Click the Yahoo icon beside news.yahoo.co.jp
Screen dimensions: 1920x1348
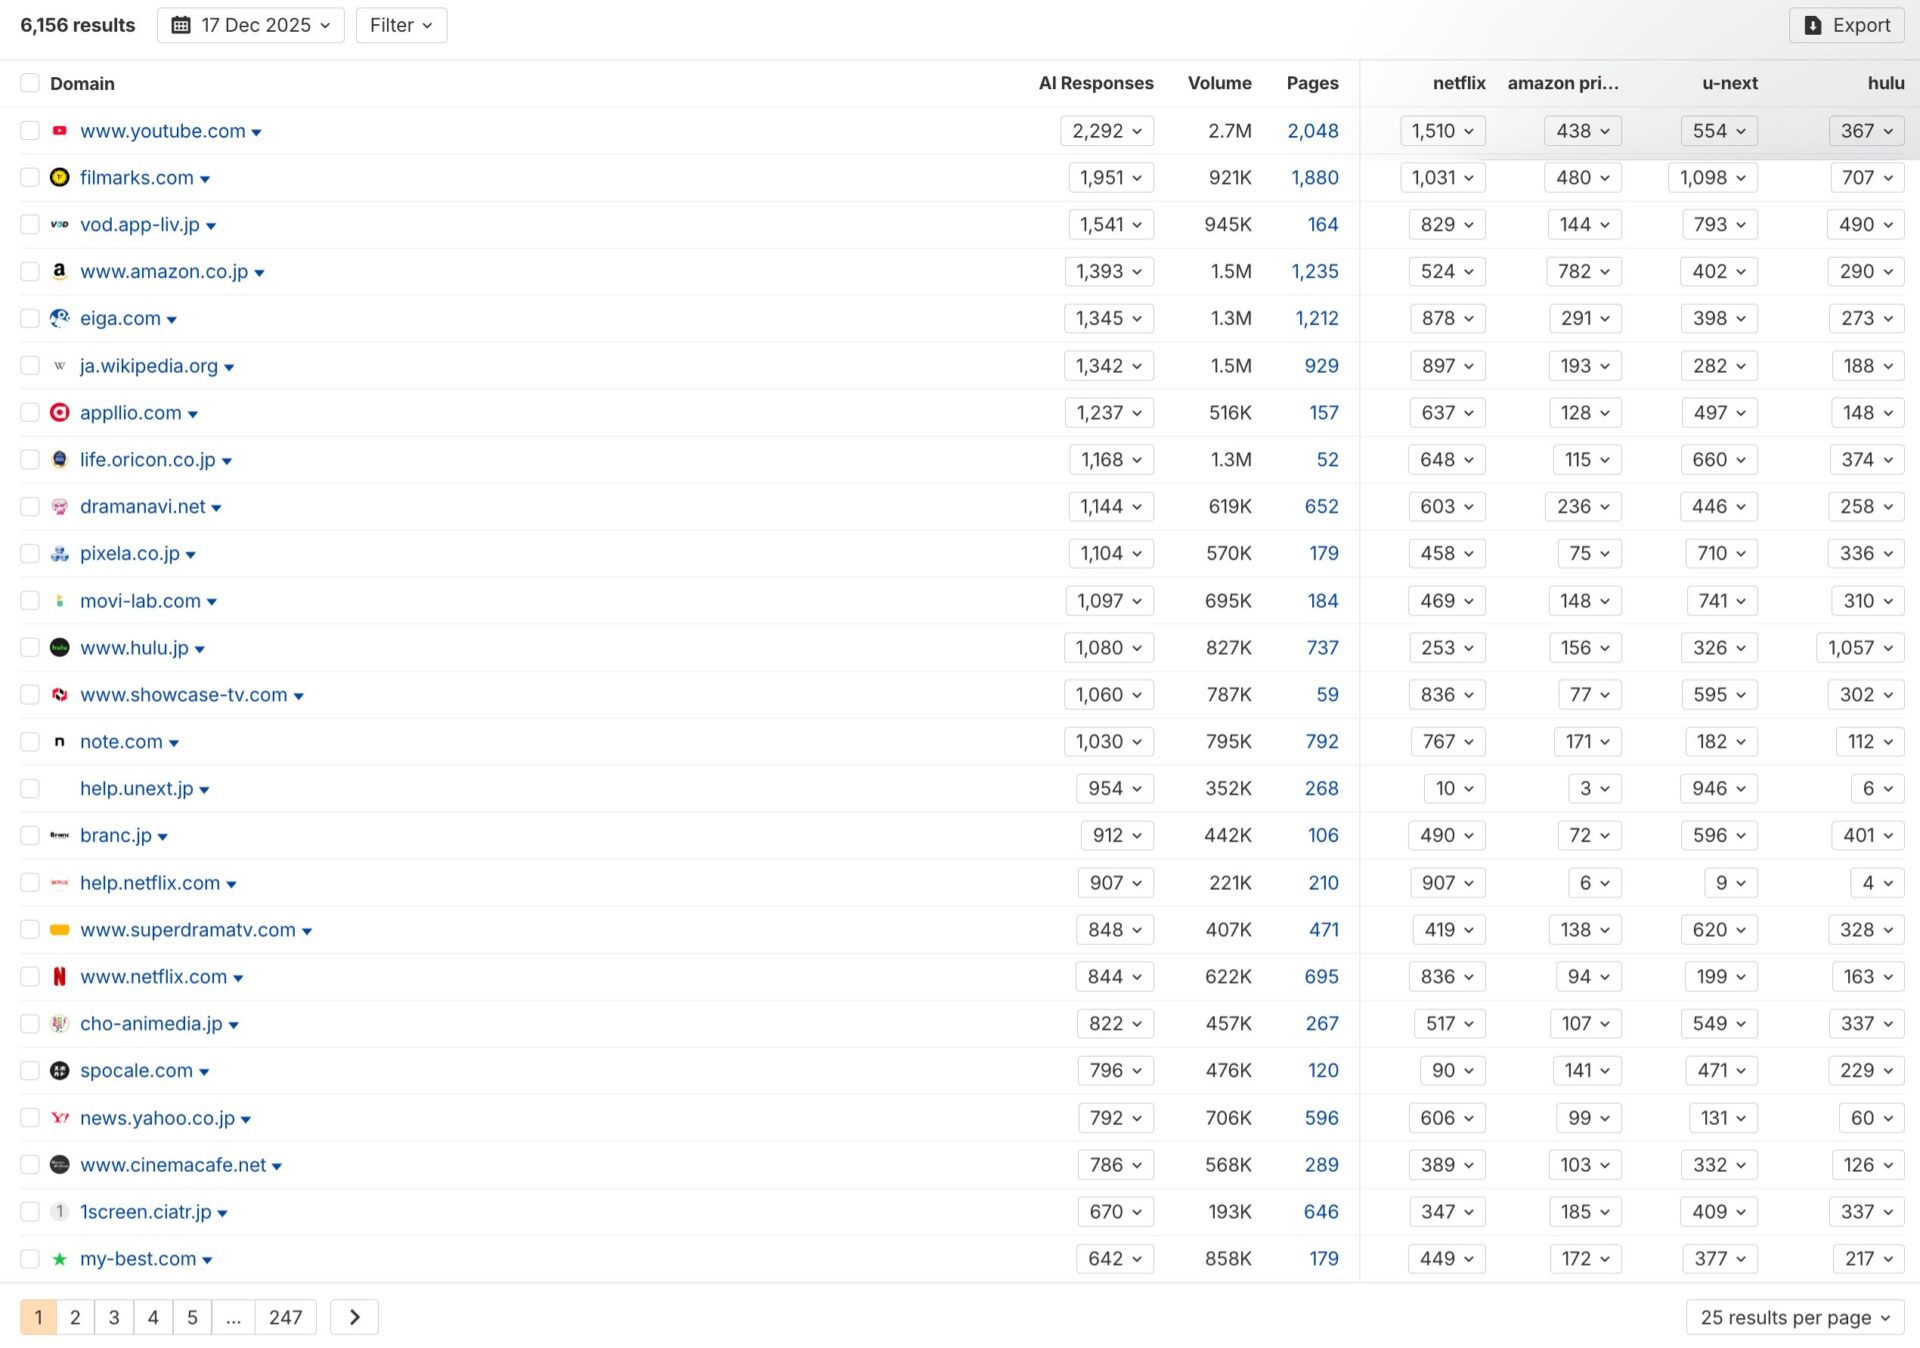pos(60,1118)
